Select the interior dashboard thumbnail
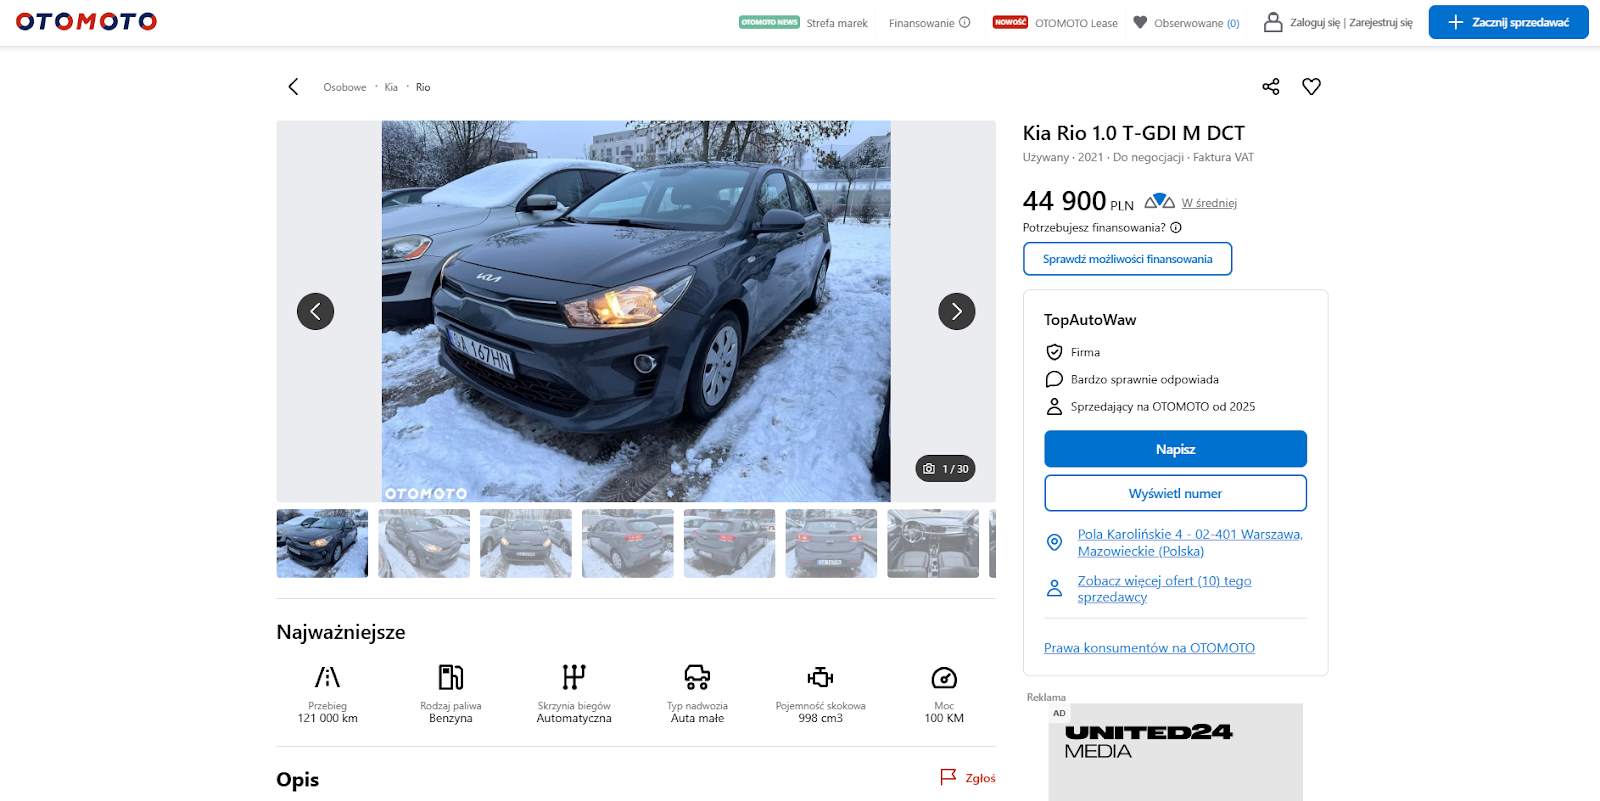Screen dimensions: 1600x801 click(933, 543)
